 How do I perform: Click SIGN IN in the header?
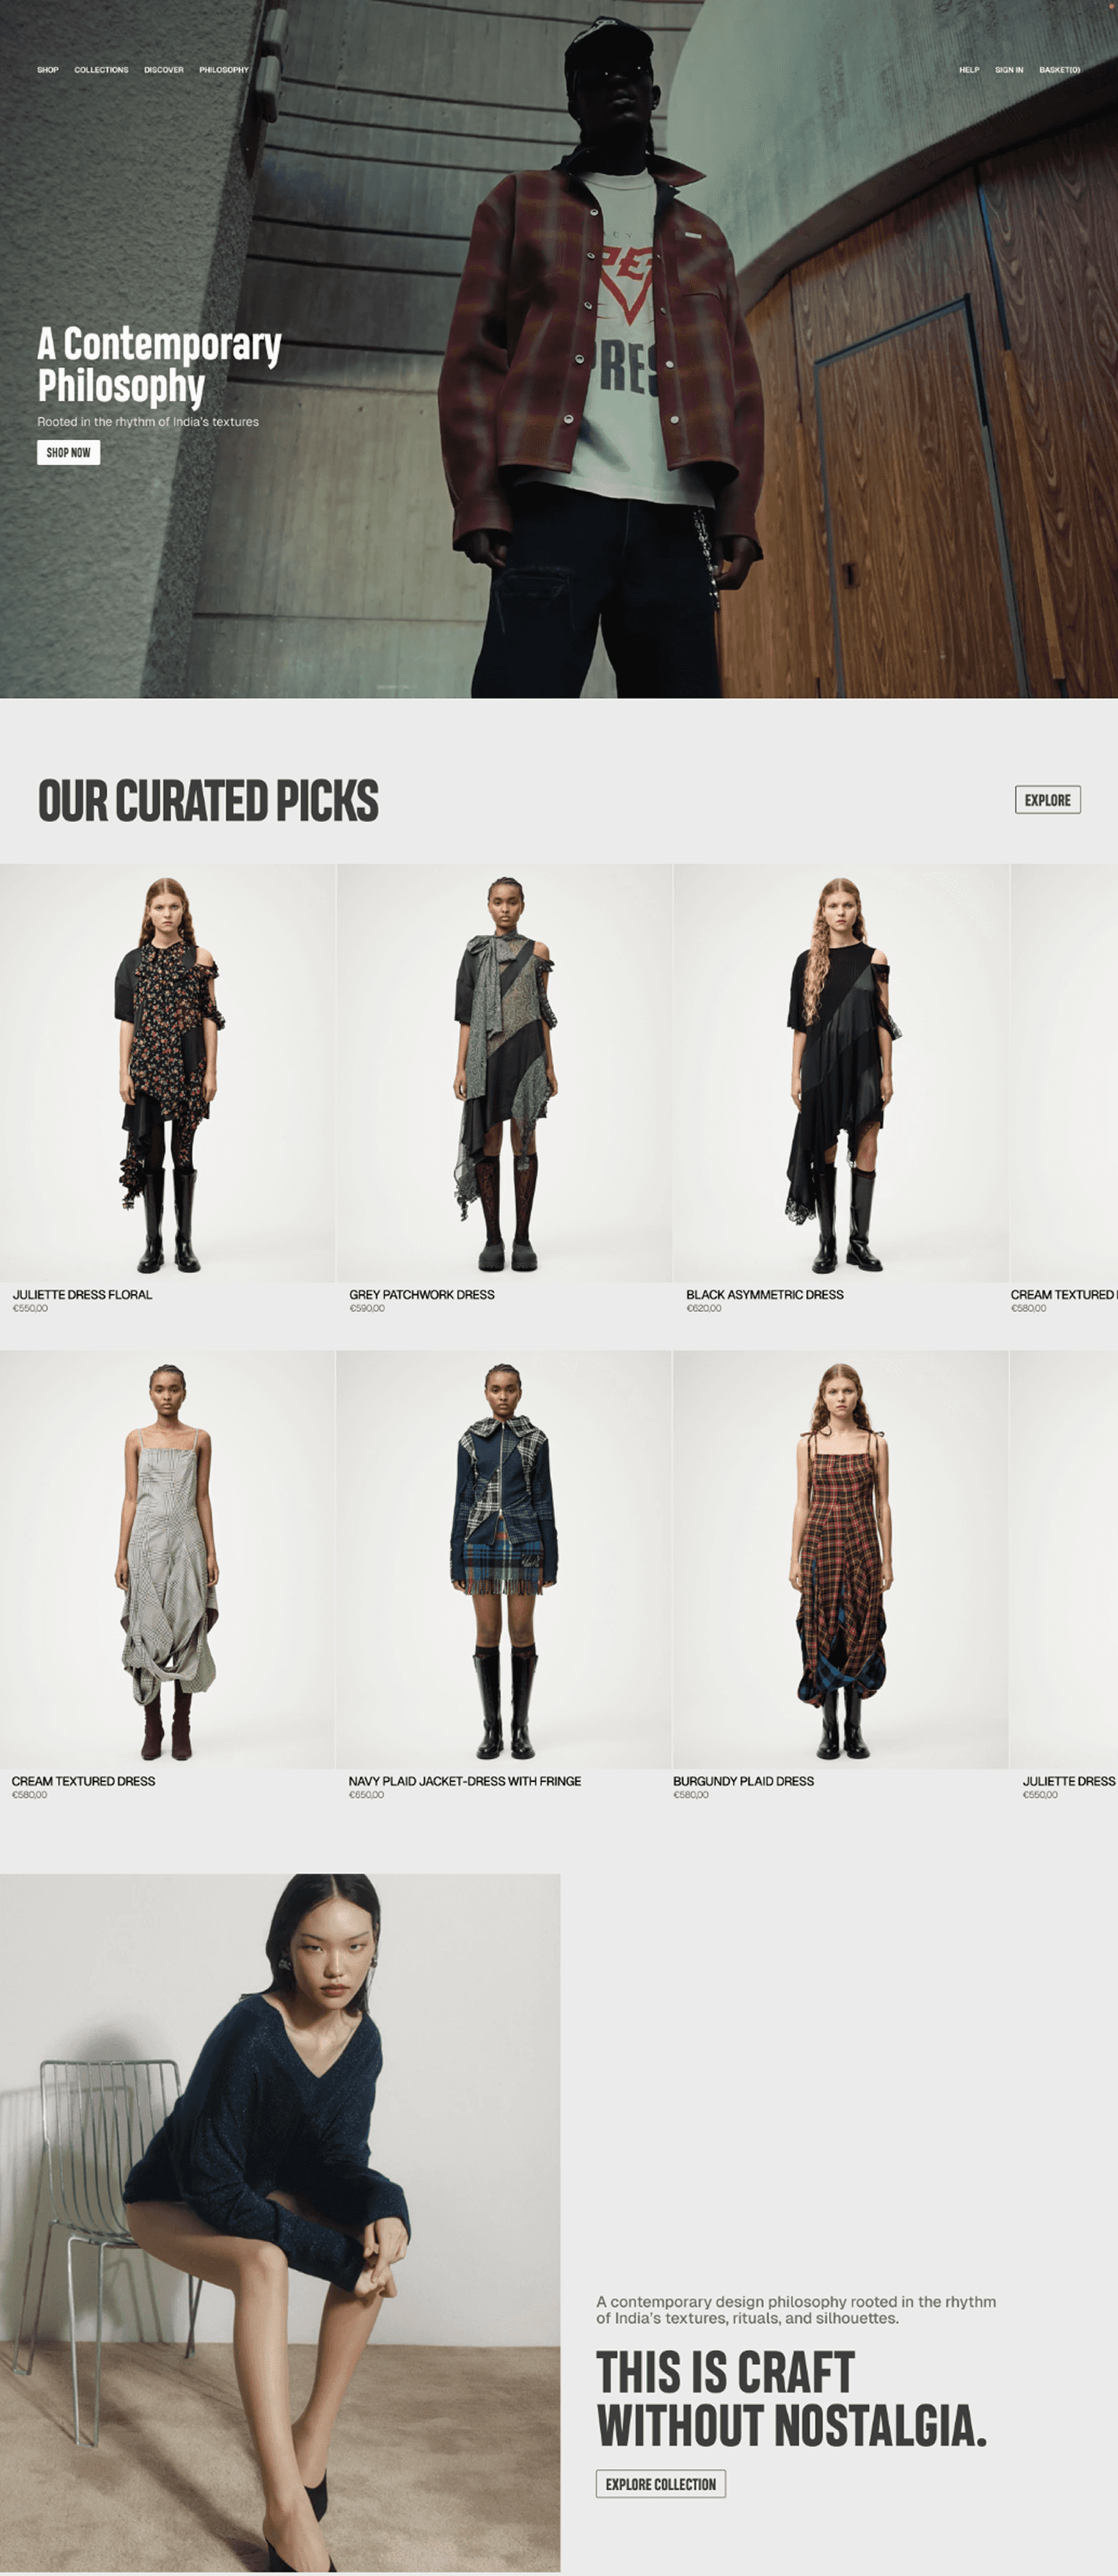click(x=1009, y=70)
